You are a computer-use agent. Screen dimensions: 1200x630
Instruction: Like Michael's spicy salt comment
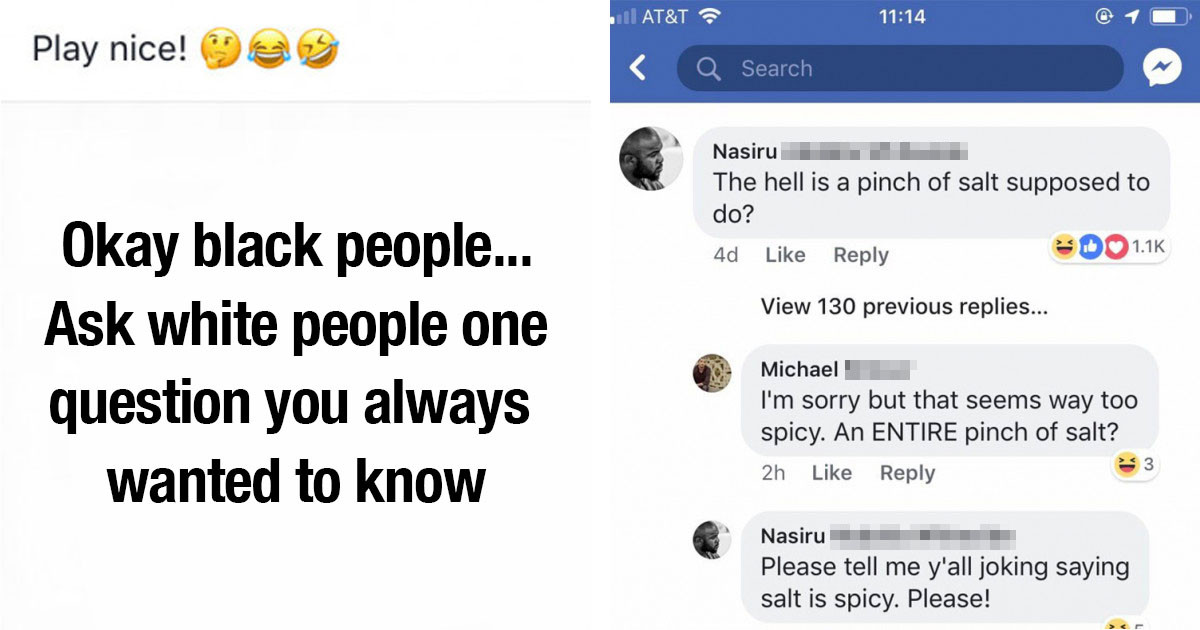click(x=833, y=472)
